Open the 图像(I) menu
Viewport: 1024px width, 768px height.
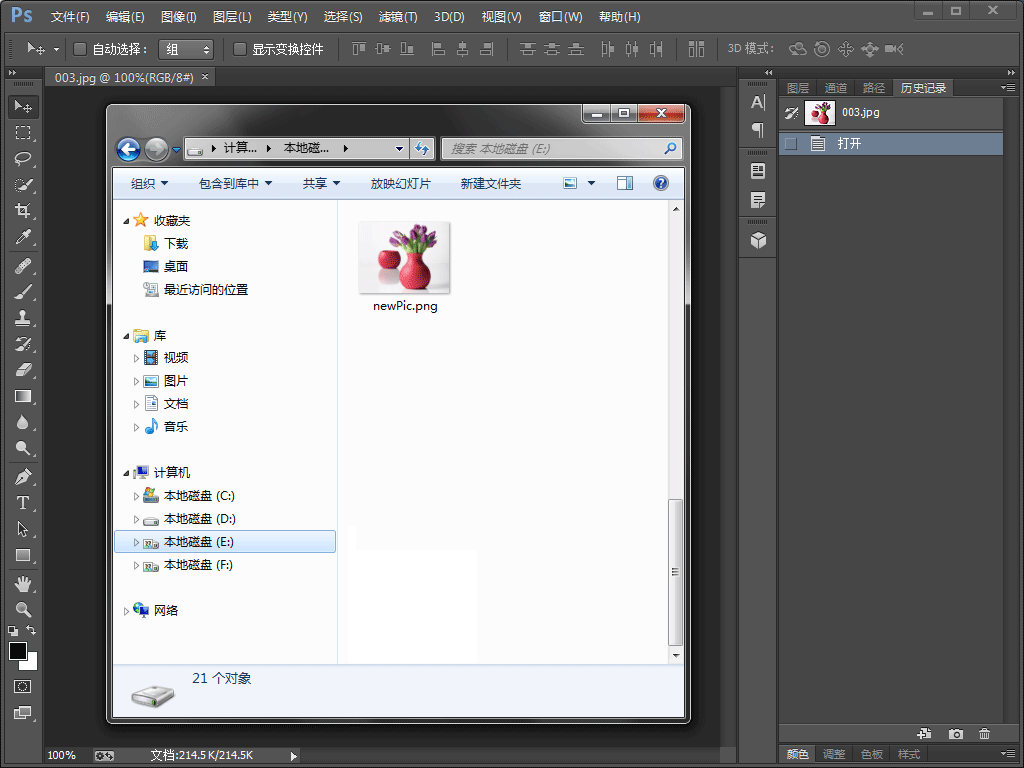click(x=178, y=17)
